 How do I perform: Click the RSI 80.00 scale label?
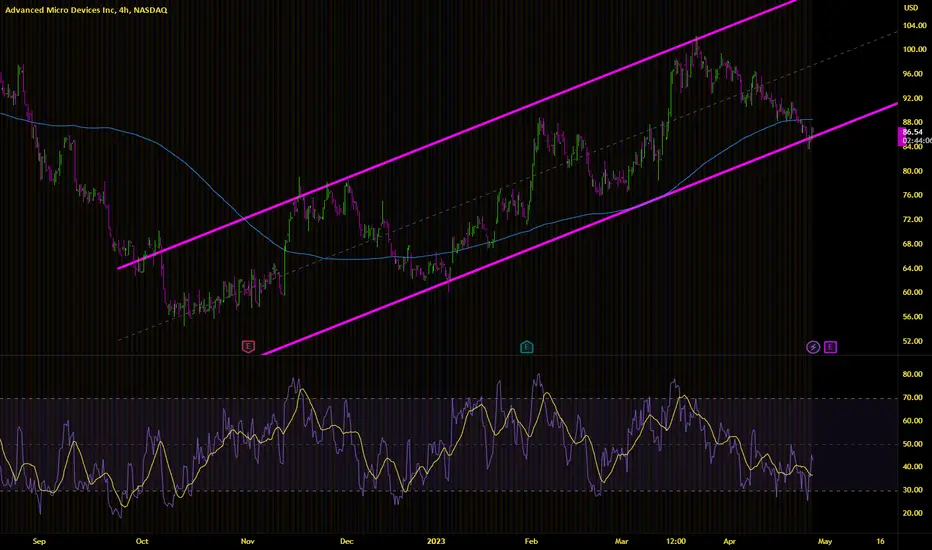pyautogui.click(x=912, y=374)
